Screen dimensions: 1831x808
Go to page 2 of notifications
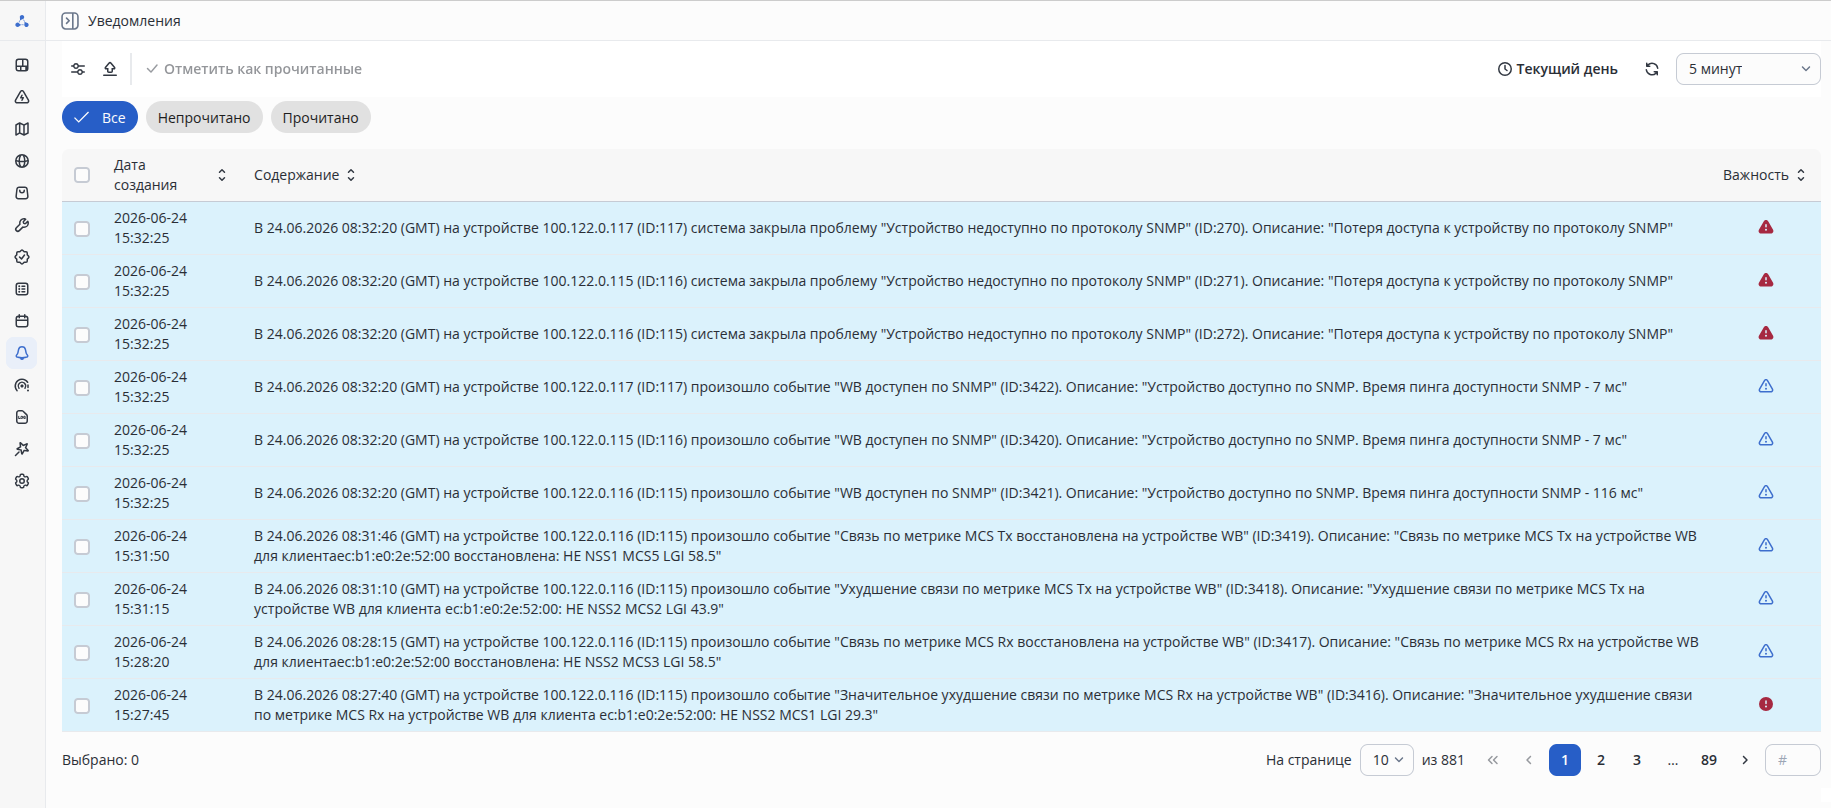(1601, 760)
